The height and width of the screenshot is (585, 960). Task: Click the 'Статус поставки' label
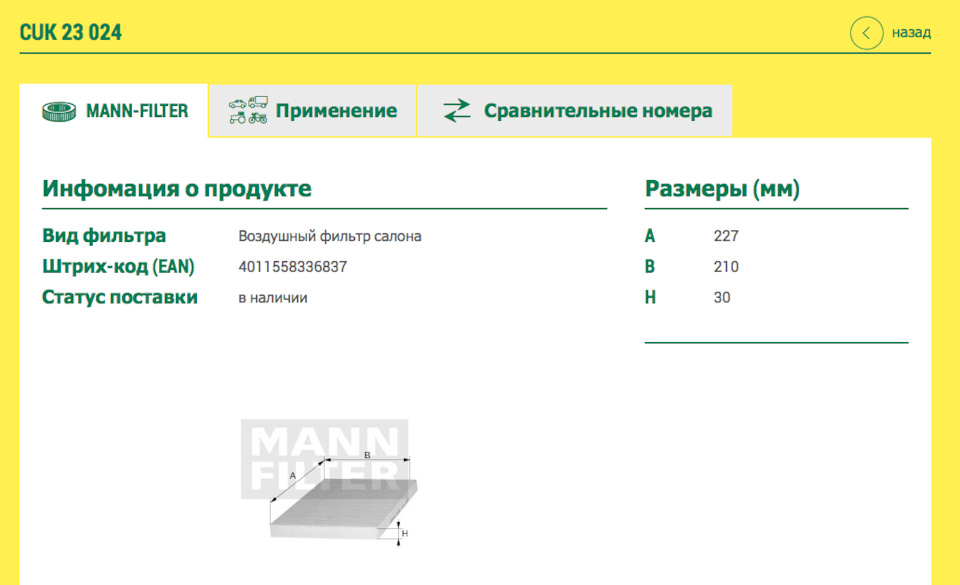point(120,297)
